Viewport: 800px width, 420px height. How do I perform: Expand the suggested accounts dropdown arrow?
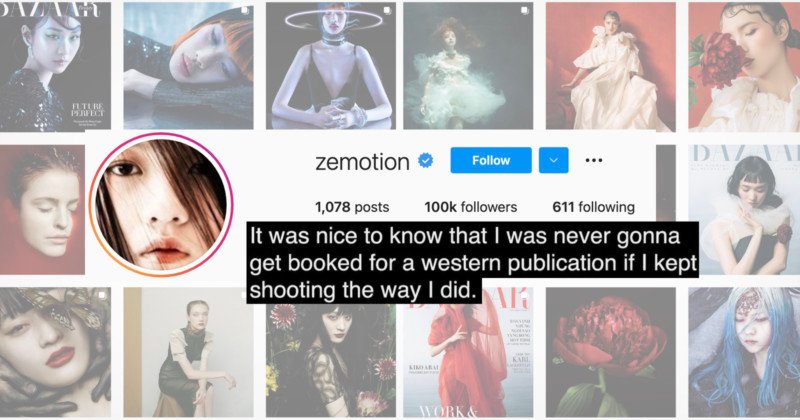[554, 160]
